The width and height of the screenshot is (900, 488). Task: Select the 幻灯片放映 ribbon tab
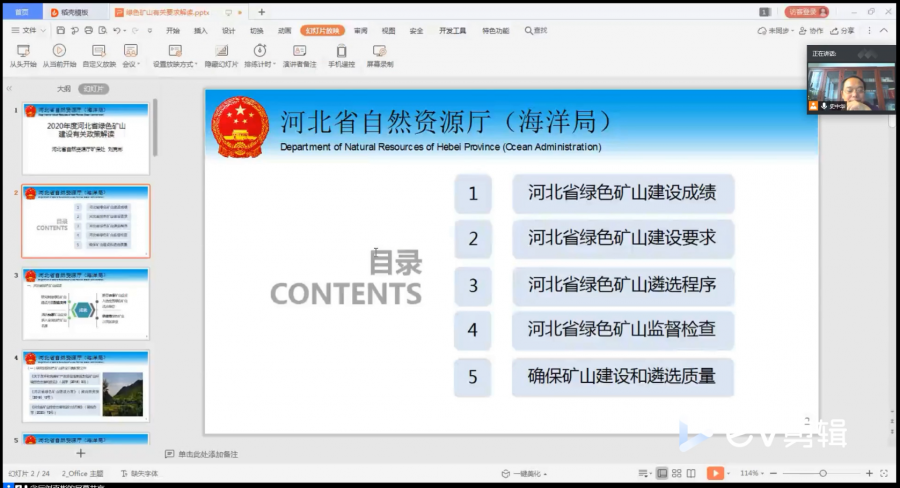[x=322, y=30]
